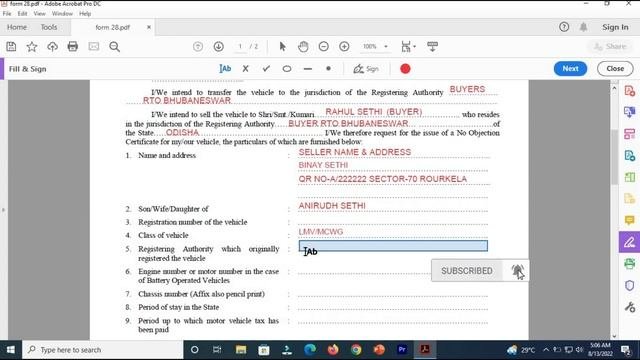Click the scrollbar up arrow
Image resolution: width=640 pixels, height=360 pixels.
[x=614, y=88]
